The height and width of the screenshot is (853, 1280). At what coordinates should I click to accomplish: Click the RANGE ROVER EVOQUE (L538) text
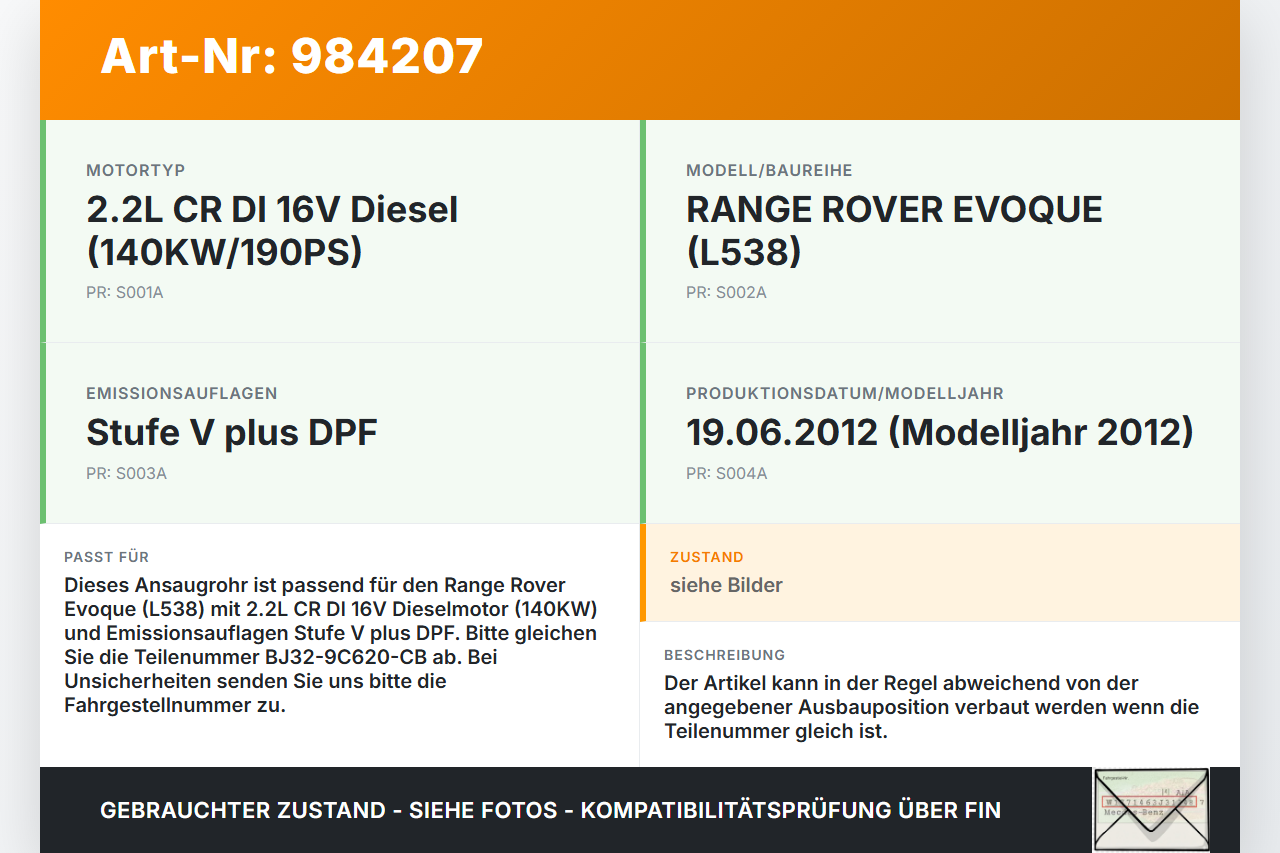pos(893,230)
